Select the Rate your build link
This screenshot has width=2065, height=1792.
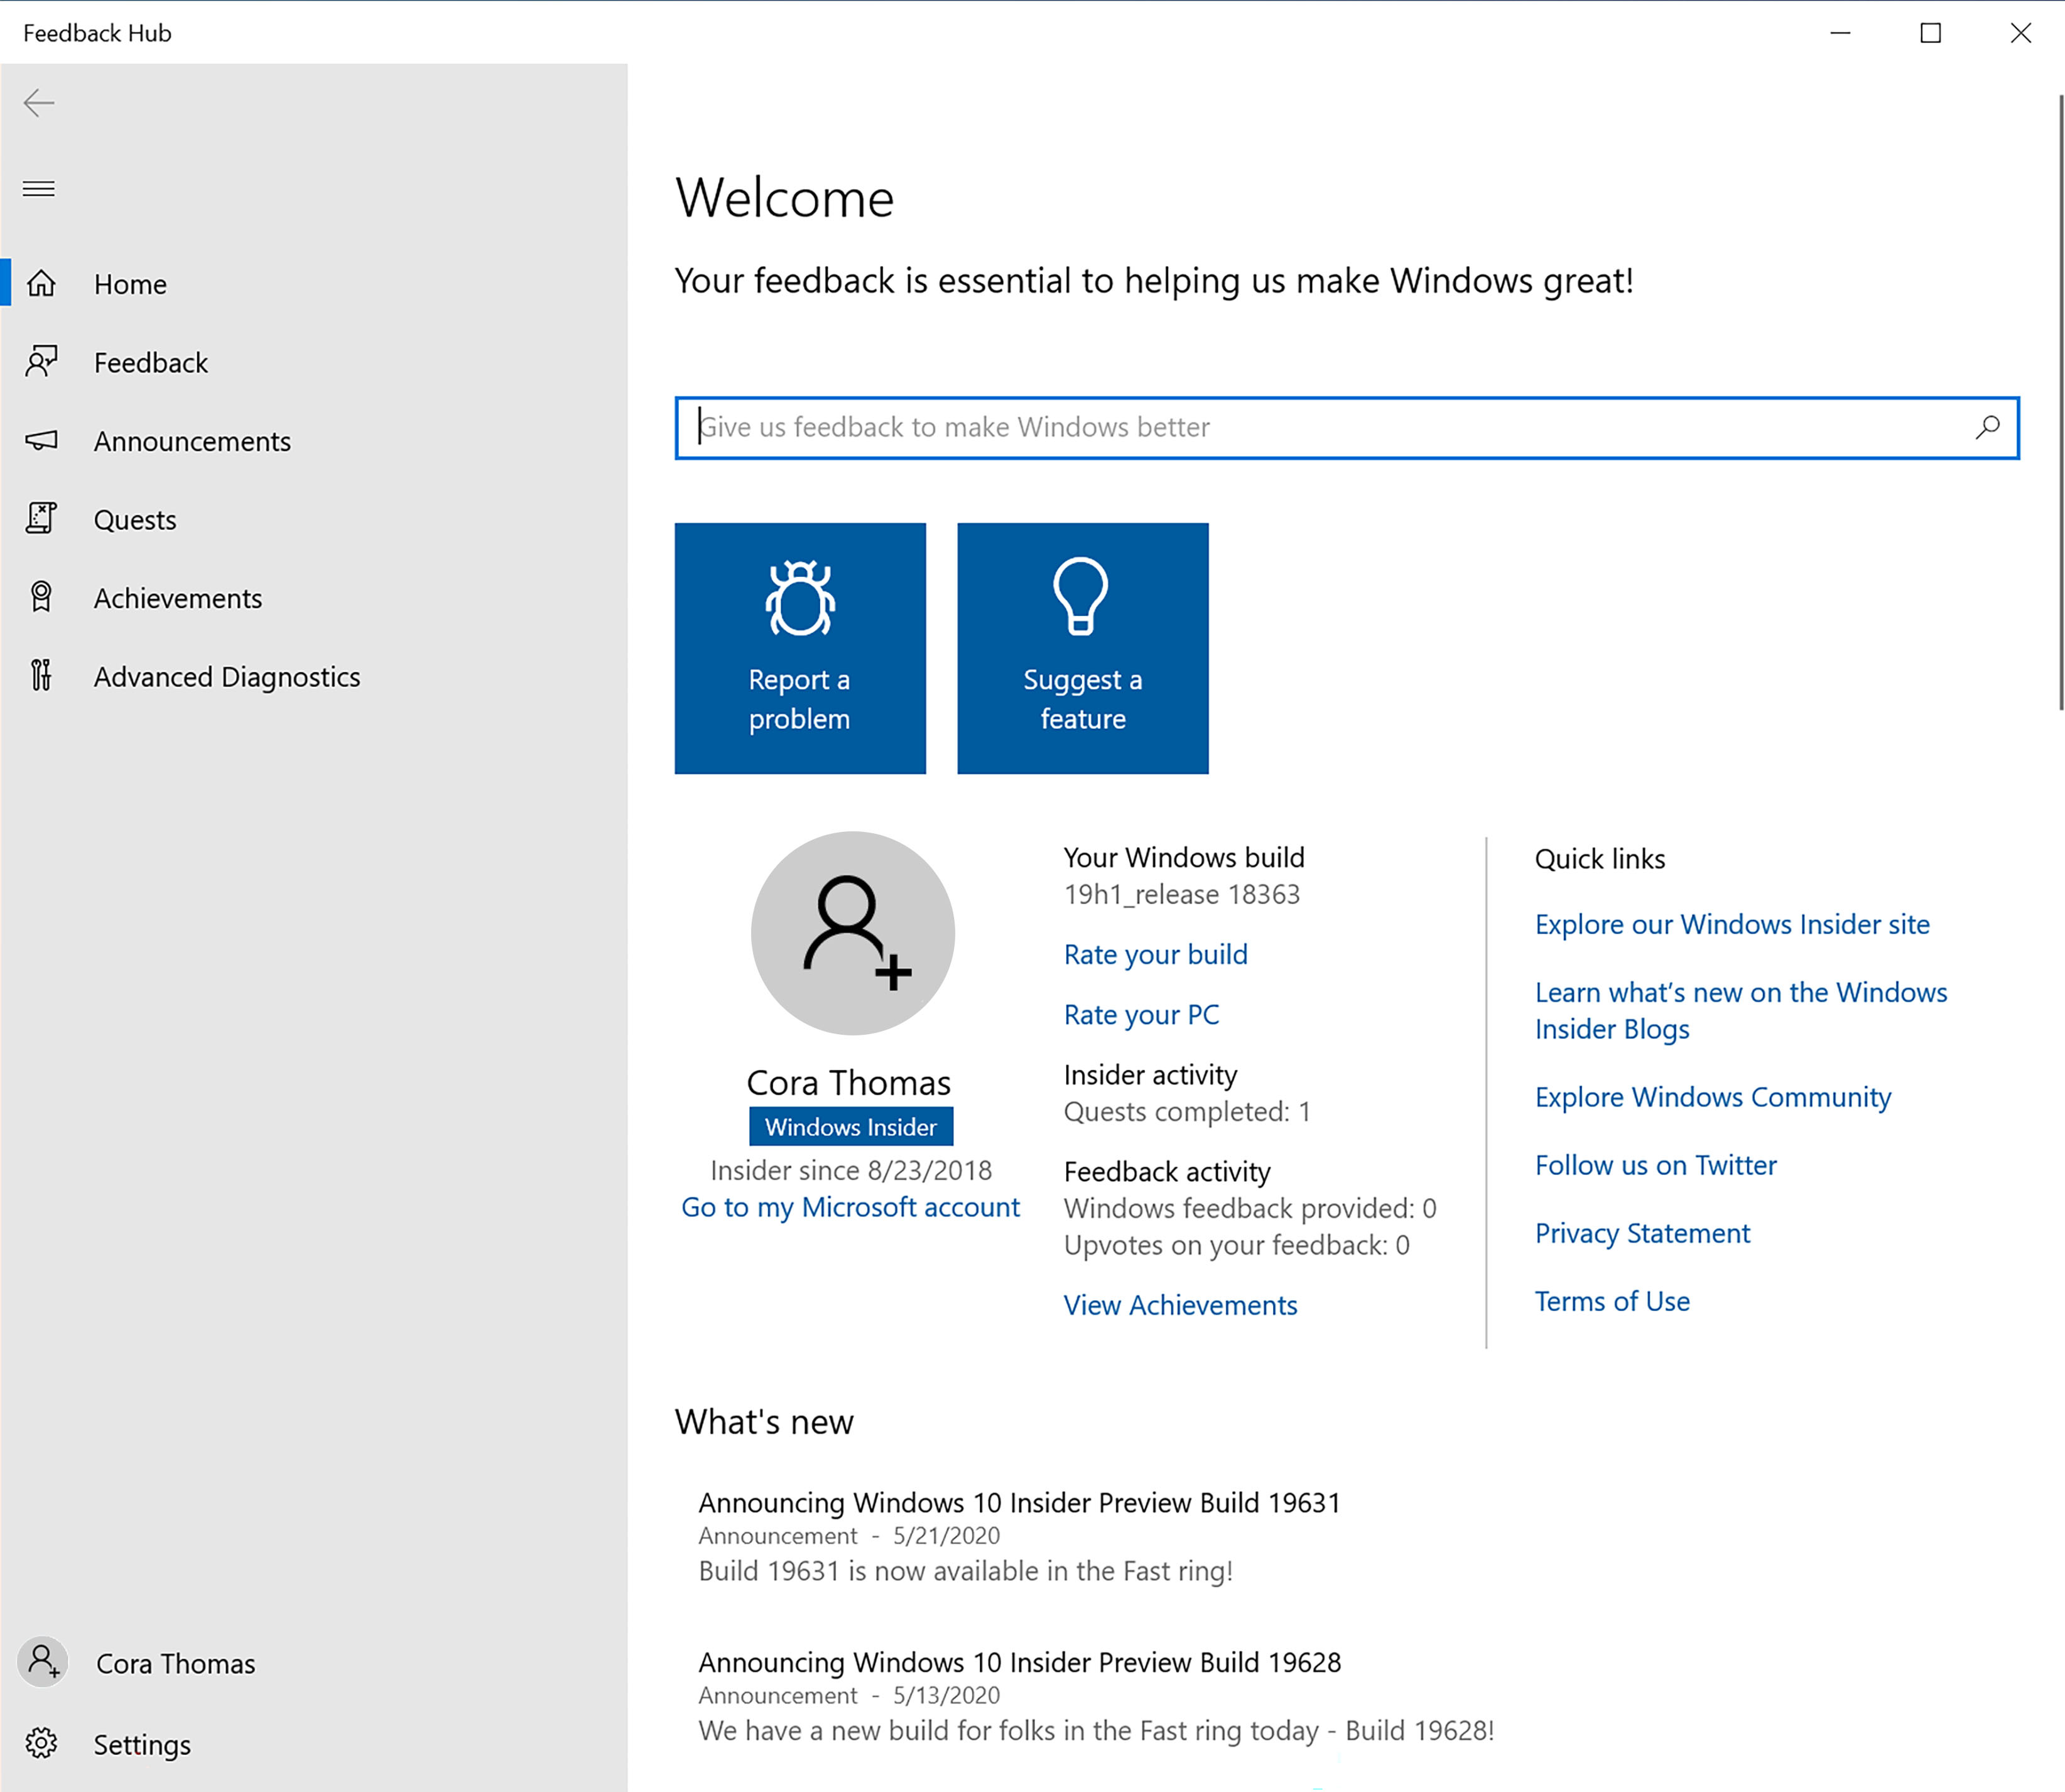(1154, 953)
